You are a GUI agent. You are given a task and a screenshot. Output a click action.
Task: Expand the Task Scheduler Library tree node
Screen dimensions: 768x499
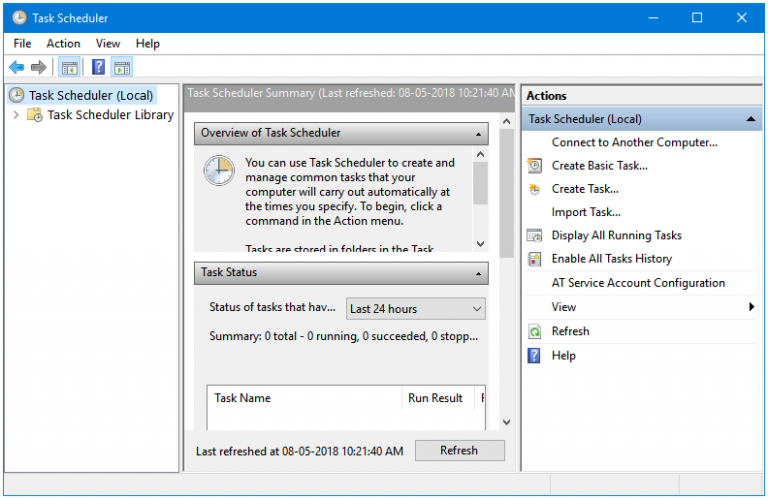pos(16,115)
